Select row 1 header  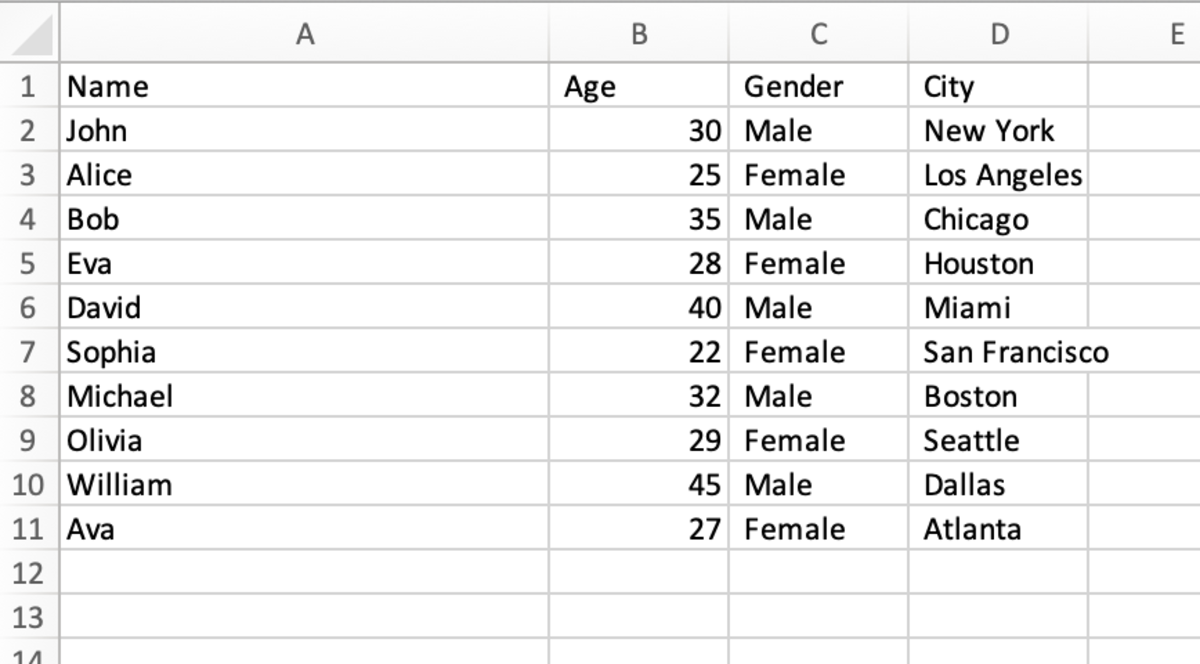[x=28, y=86]
